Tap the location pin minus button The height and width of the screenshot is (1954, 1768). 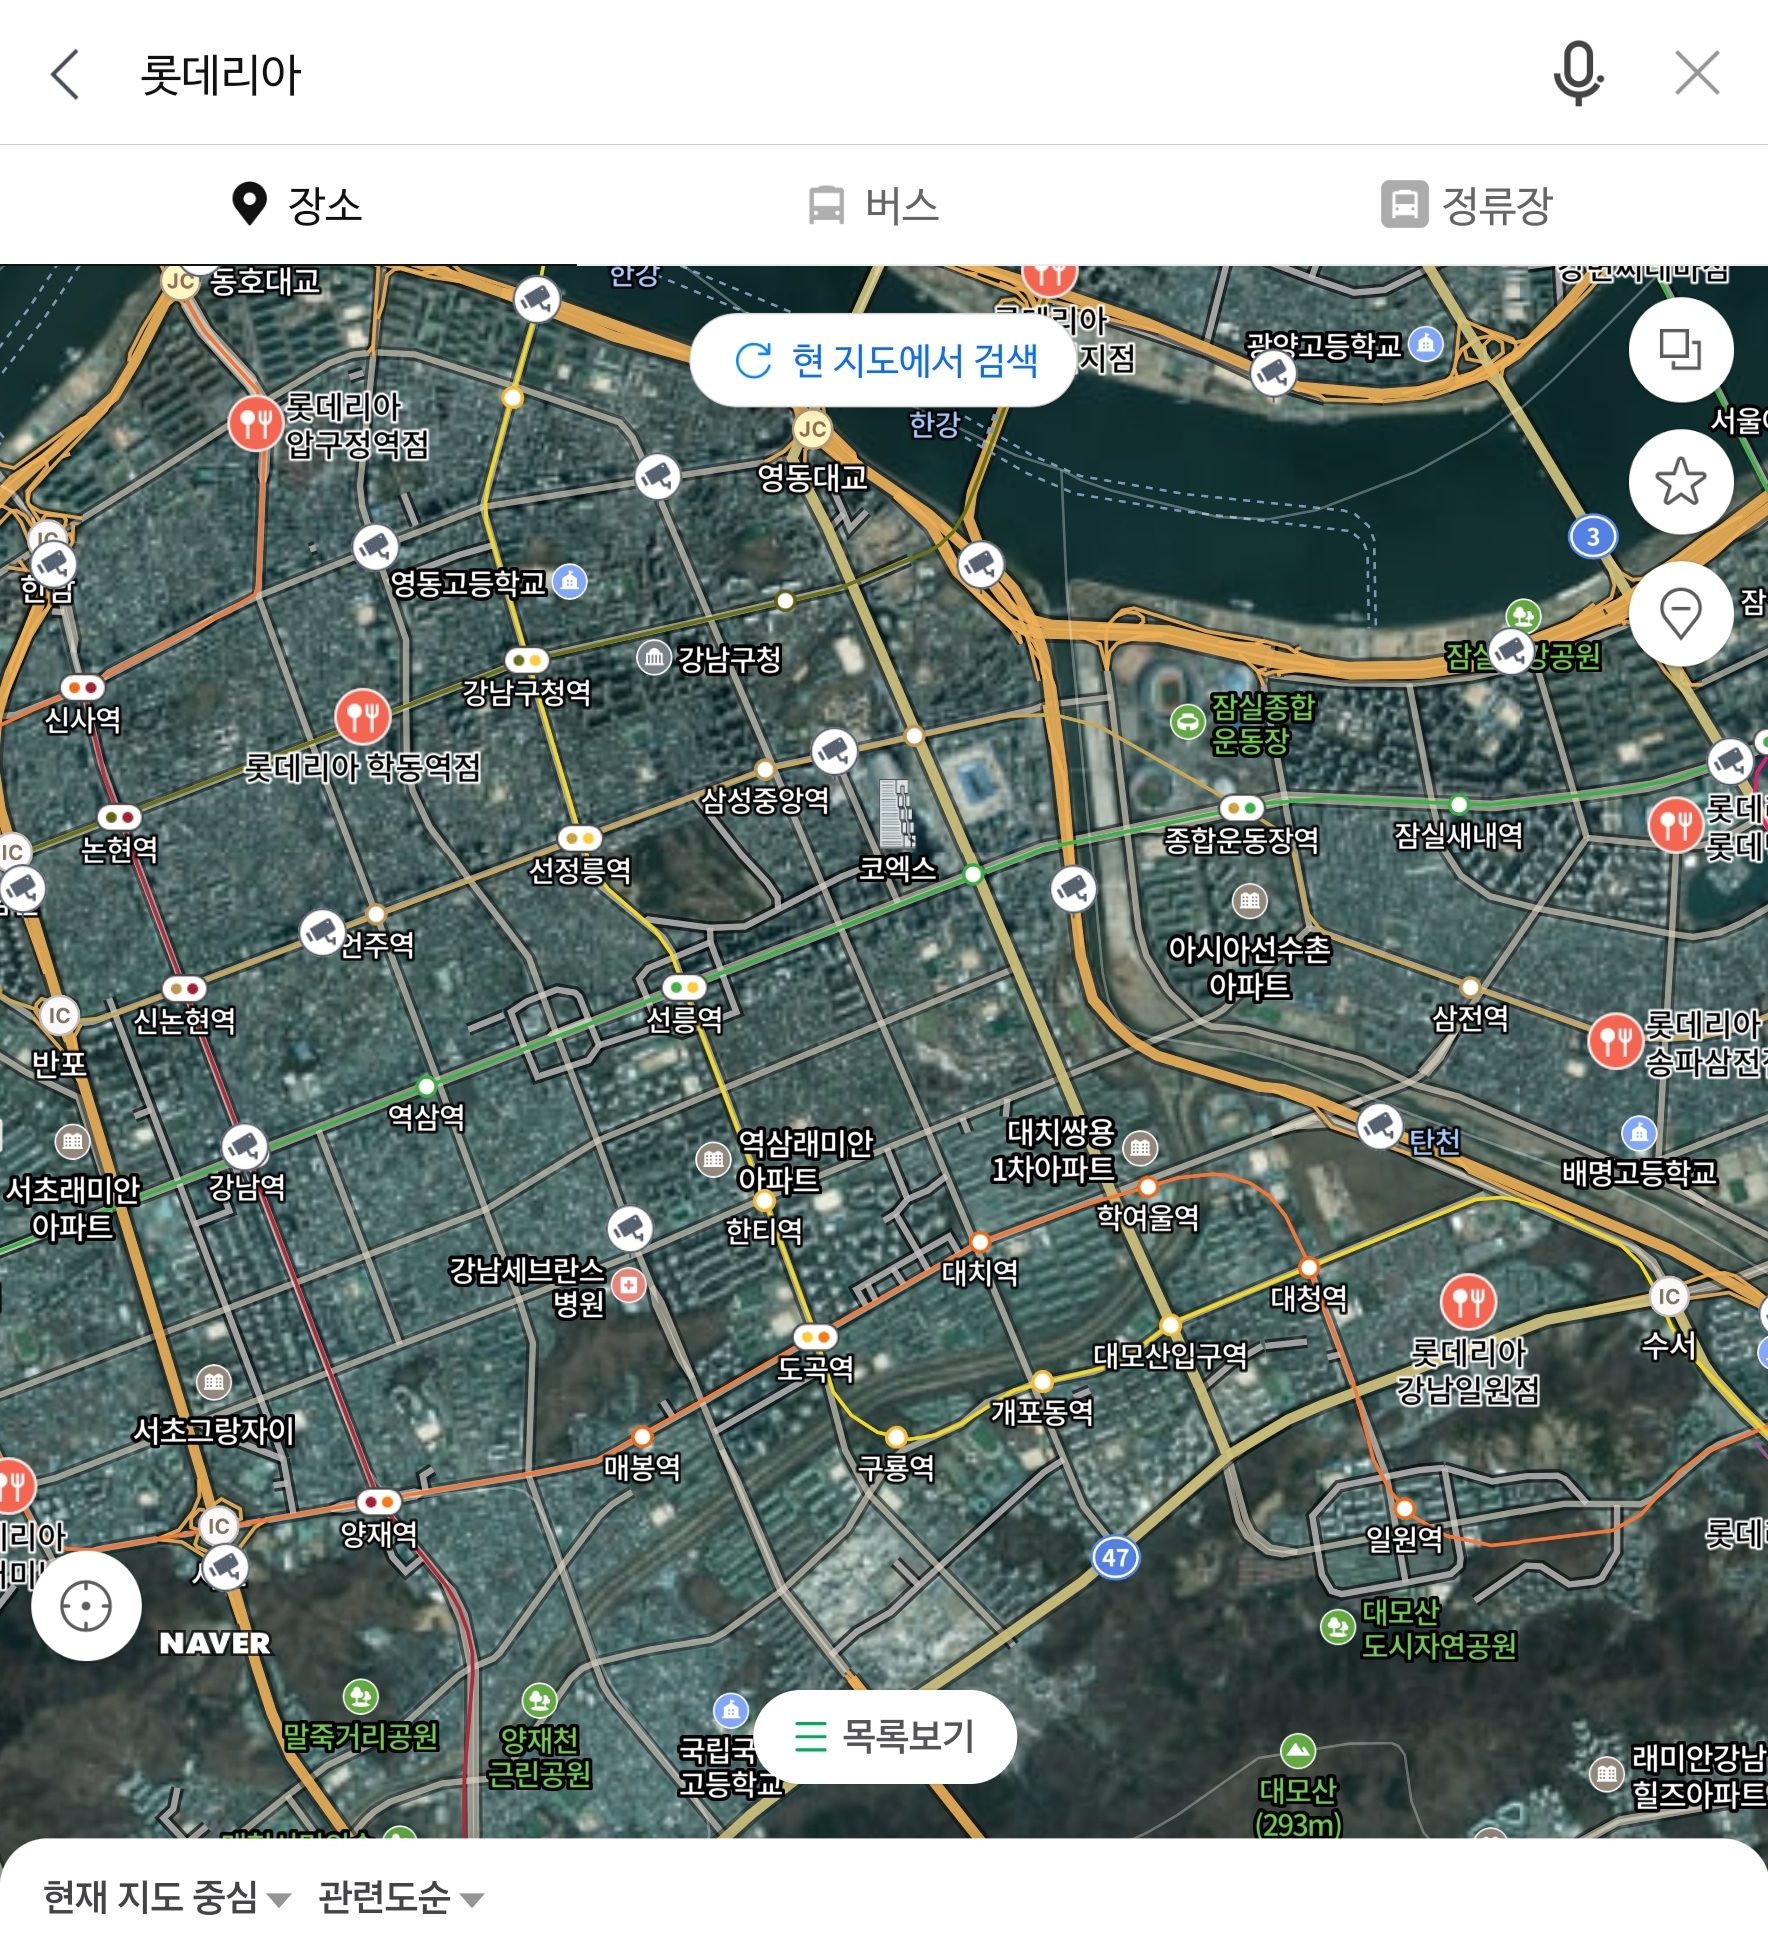tap(1681, 612)
